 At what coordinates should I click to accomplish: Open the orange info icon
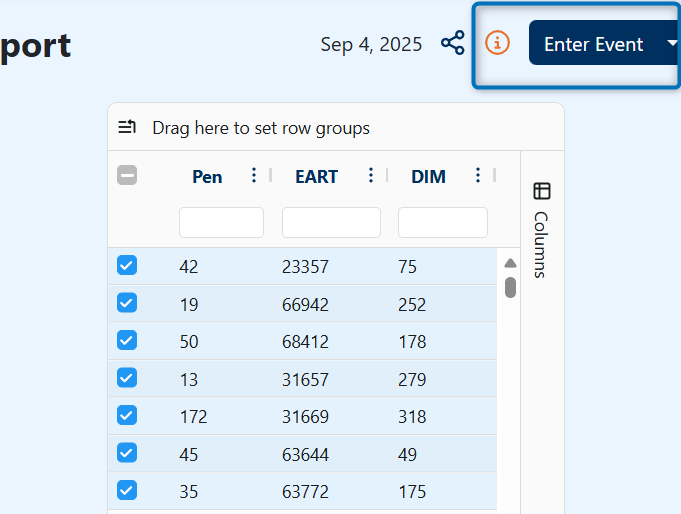pyautogui.click(x=497, y=43)
